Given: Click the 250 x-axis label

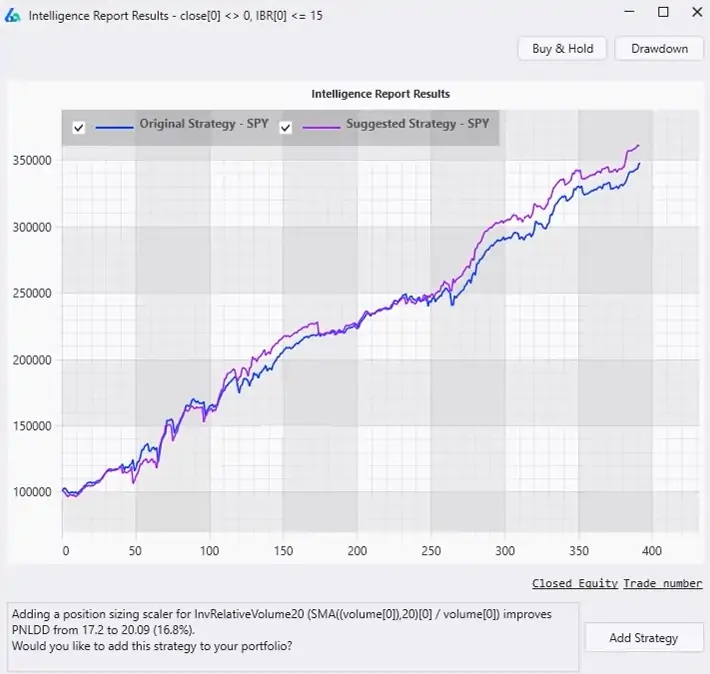Looking at the screenshot, I should click(431, 551).
